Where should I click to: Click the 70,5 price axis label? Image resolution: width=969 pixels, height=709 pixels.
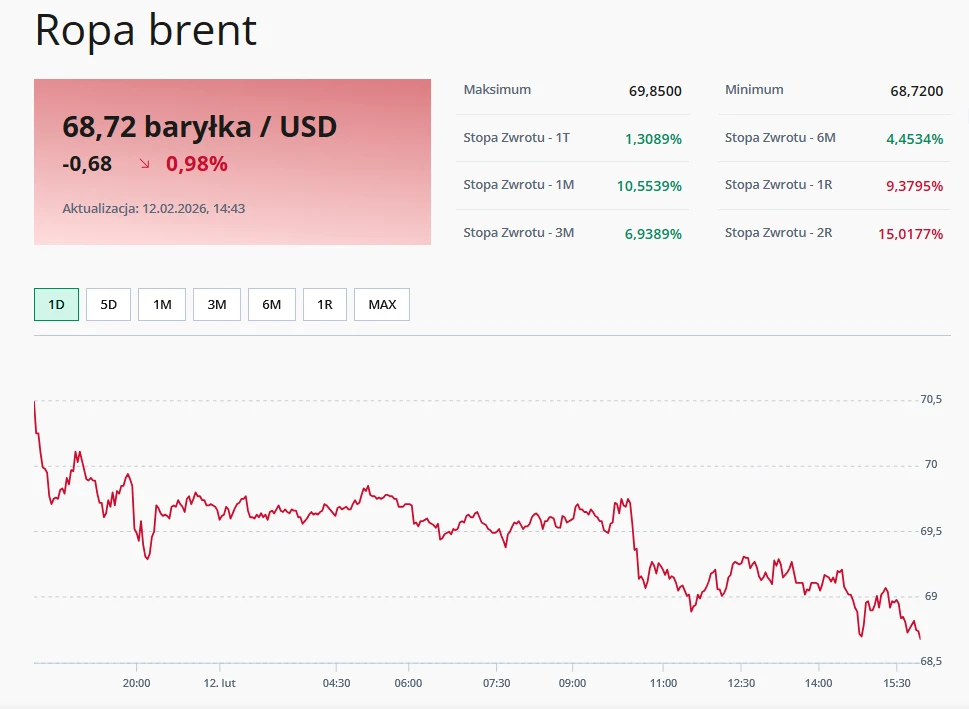[x=929, y=398]
